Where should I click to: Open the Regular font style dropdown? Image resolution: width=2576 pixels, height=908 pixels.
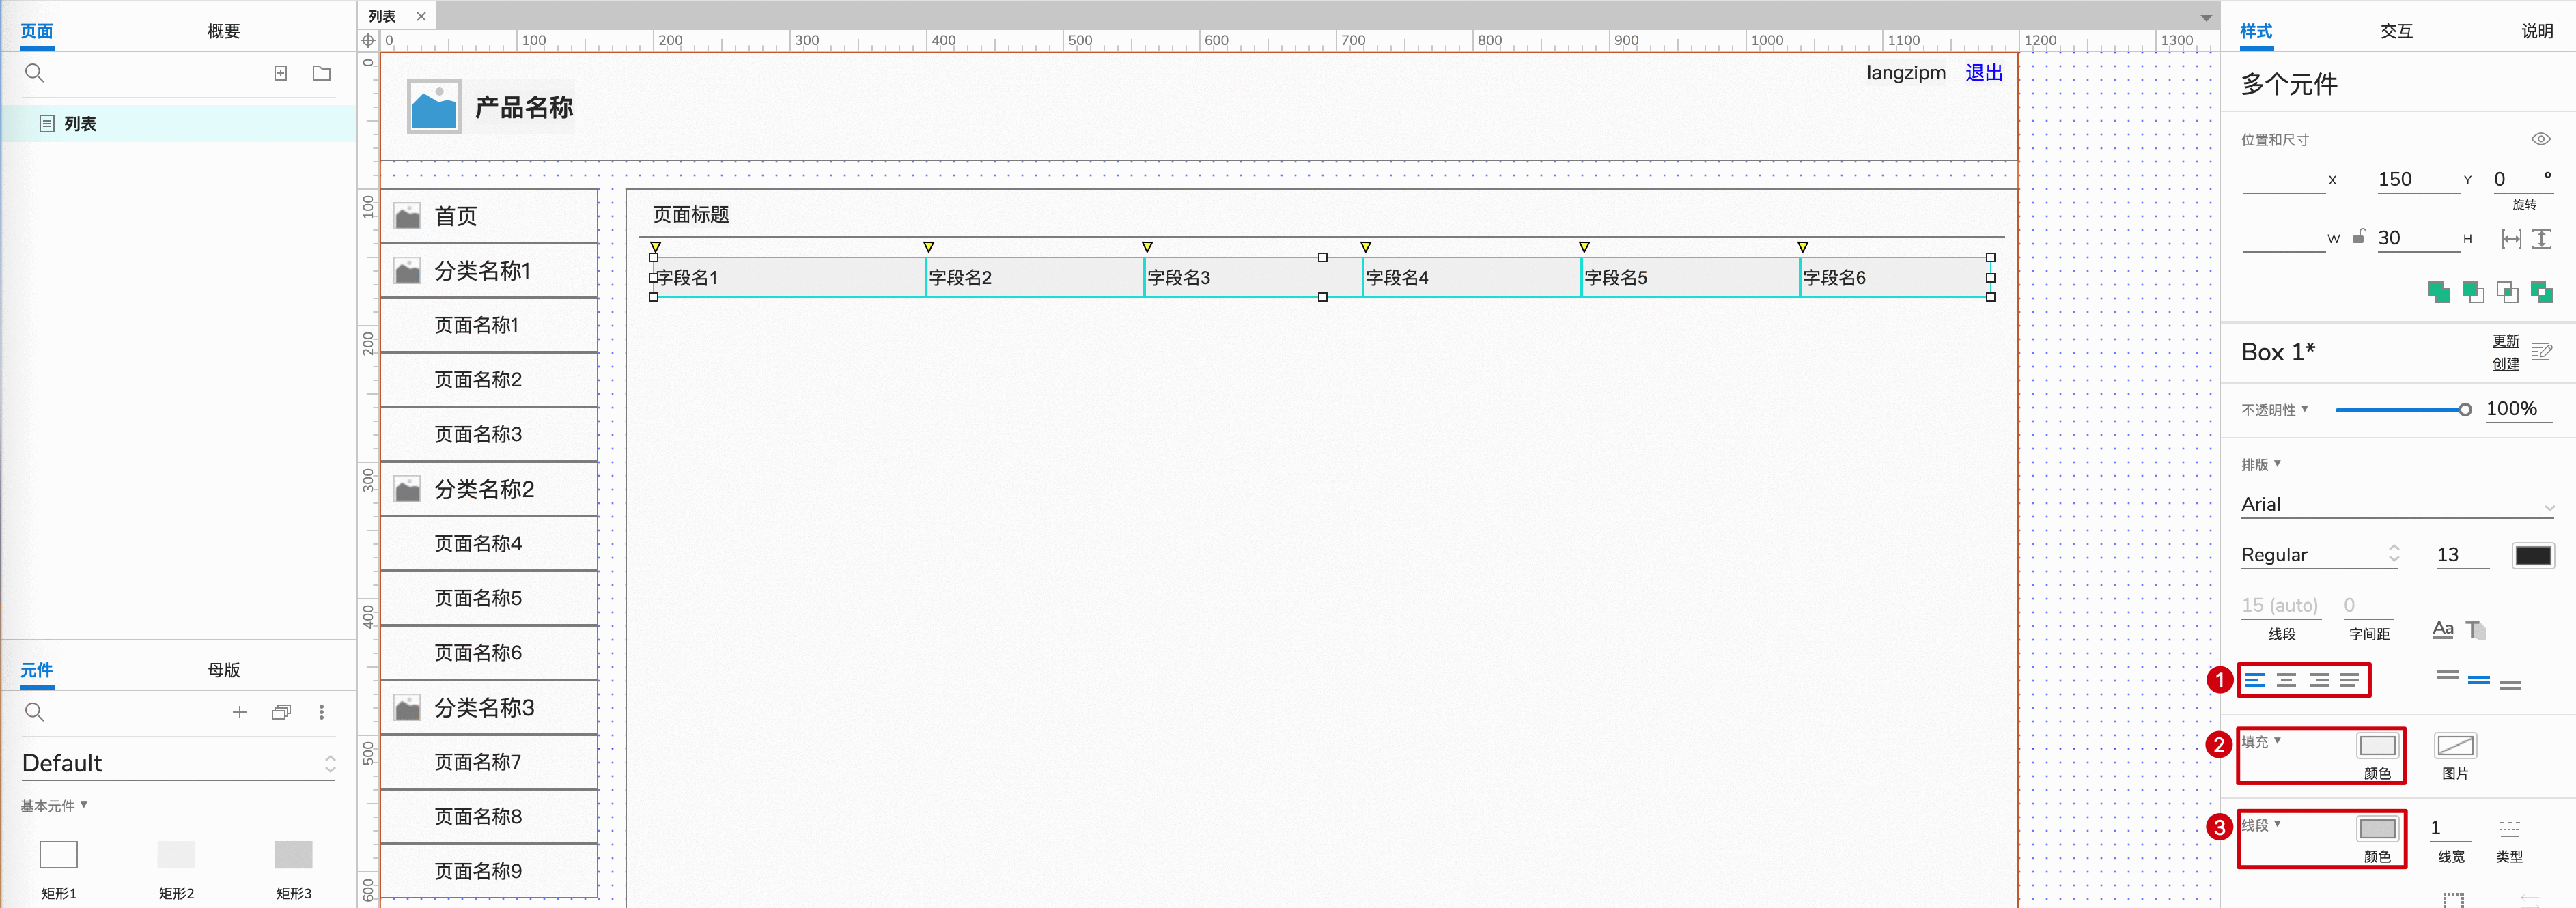pyautogui.click(x=2320, y=555)
